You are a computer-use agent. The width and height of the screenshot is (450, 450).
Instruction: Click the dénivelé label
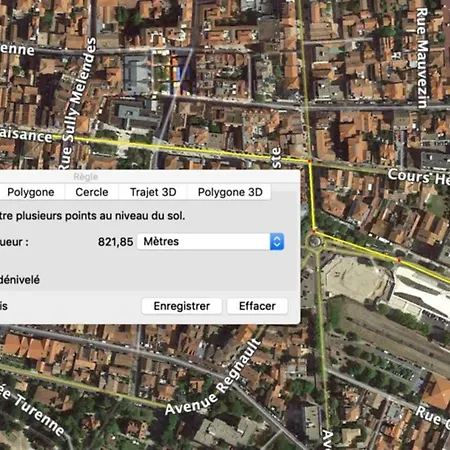point(20,280)
